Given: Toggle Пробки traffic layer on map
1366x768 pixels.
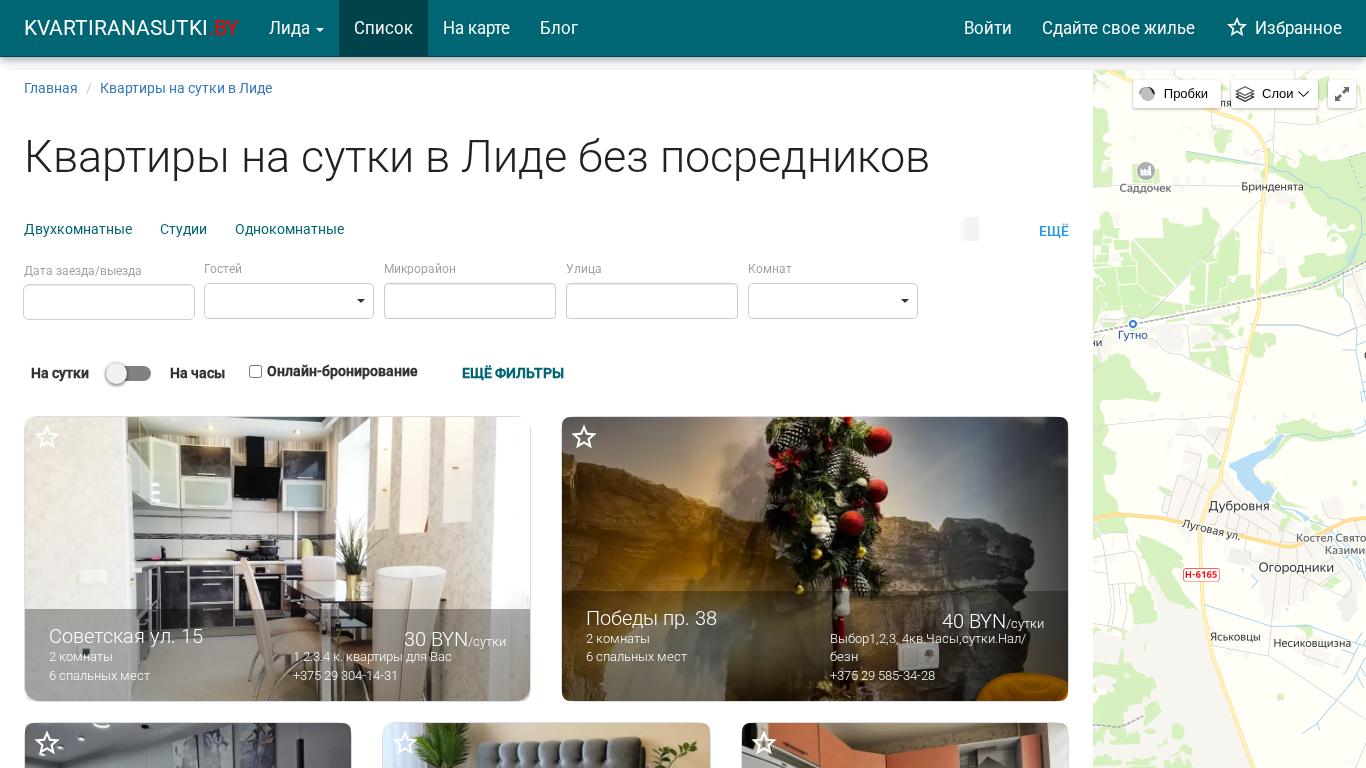Looking at the screenshot, I should tap(1175, 94).
